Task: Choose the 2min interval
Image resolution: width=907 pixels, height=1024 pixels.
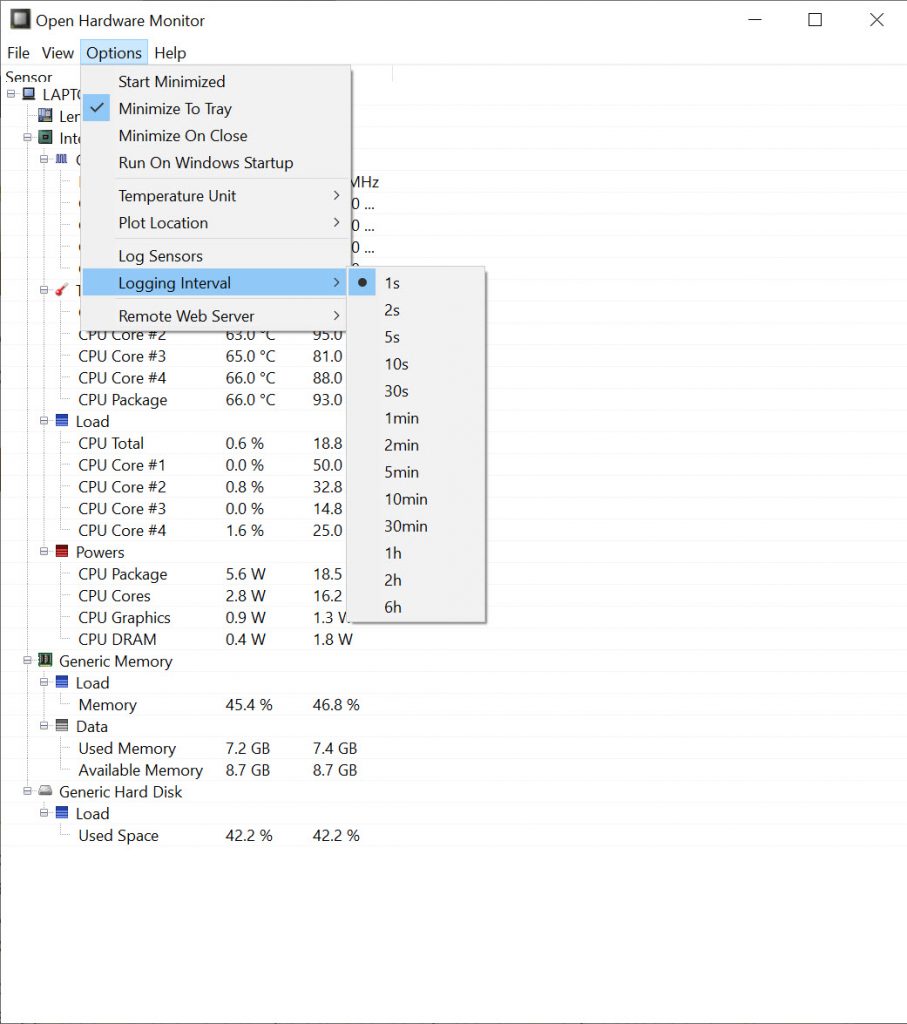Action: click(417, 445)
